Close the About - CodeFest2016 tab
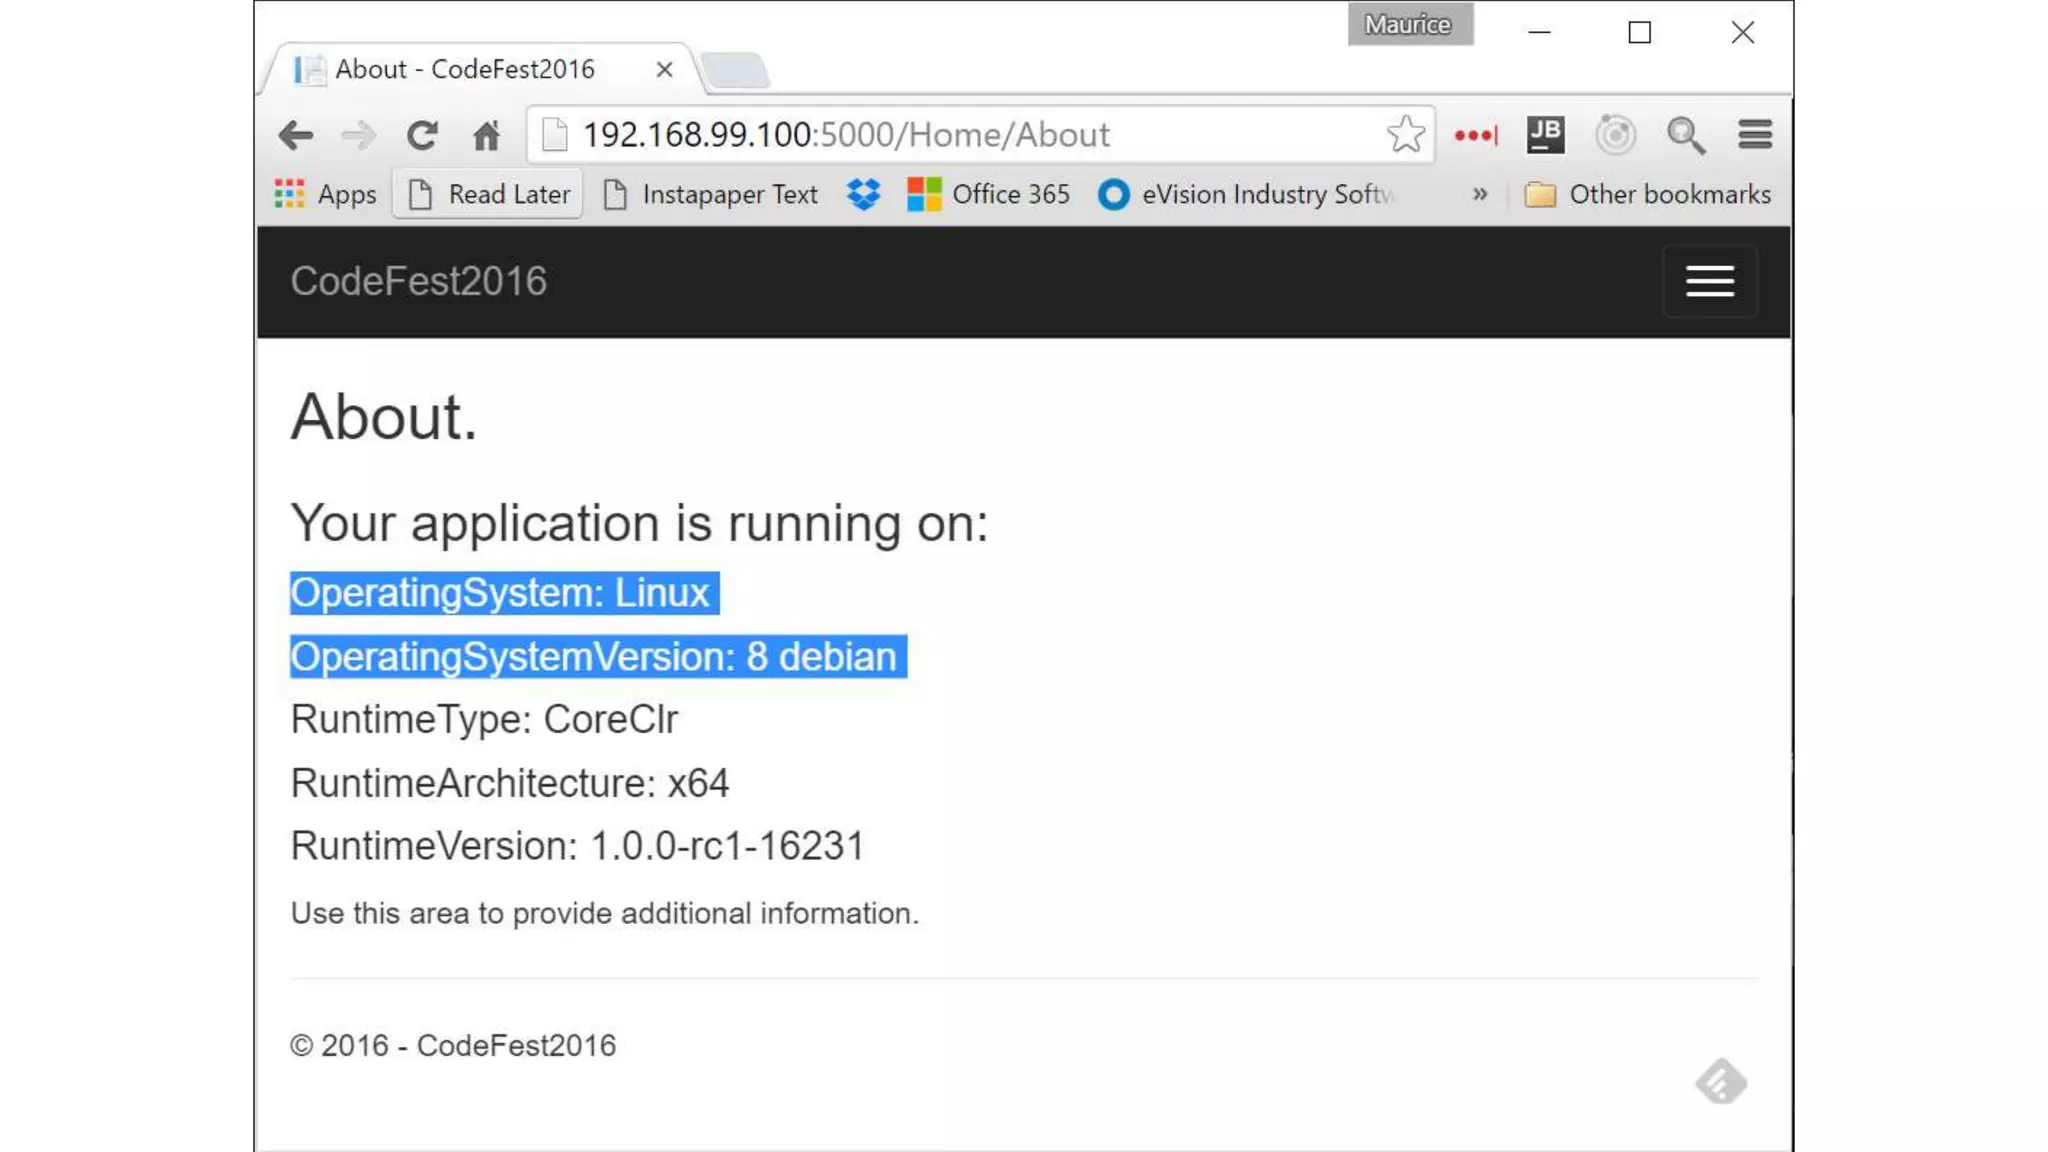The width and height of the screenshot is (2048, 1152). (x=664, y=69)
